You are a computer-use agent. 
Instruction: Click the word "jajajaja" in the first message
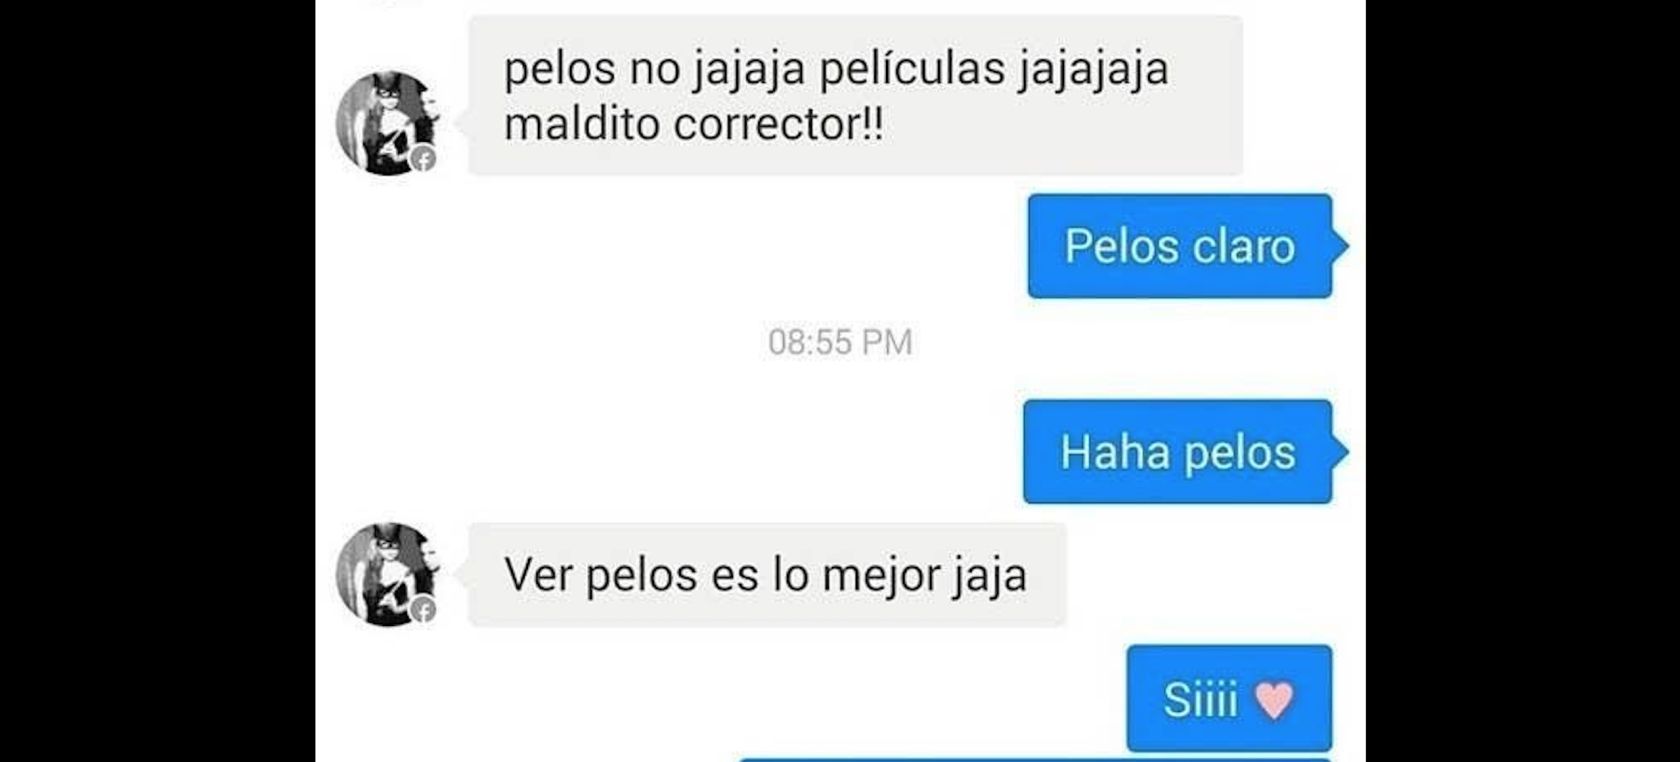1094,70
